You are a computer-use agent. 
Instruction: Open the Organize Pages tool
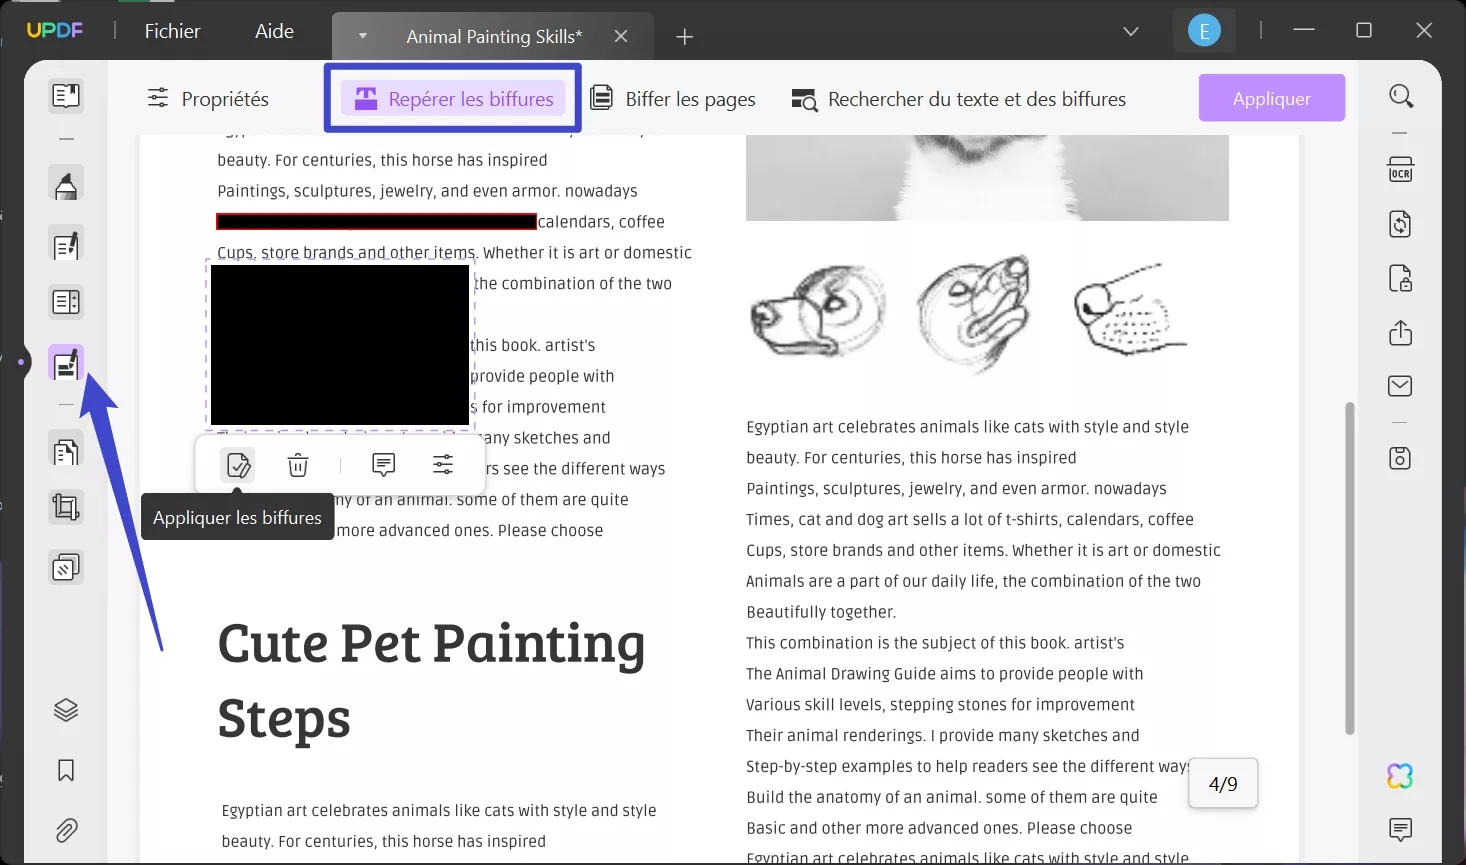66,452
